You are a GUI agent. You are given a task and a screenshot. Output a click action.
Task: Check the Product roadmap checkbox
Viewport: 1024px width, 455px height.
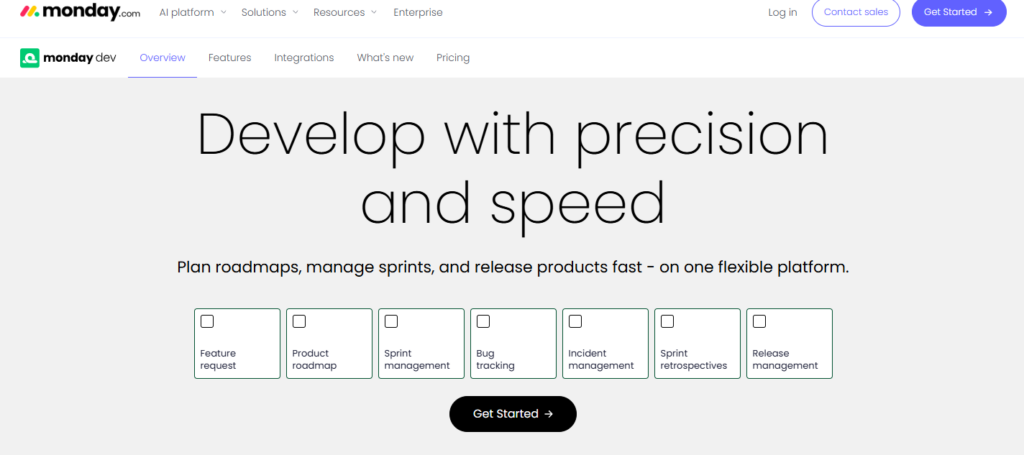(x=299, y=321)
